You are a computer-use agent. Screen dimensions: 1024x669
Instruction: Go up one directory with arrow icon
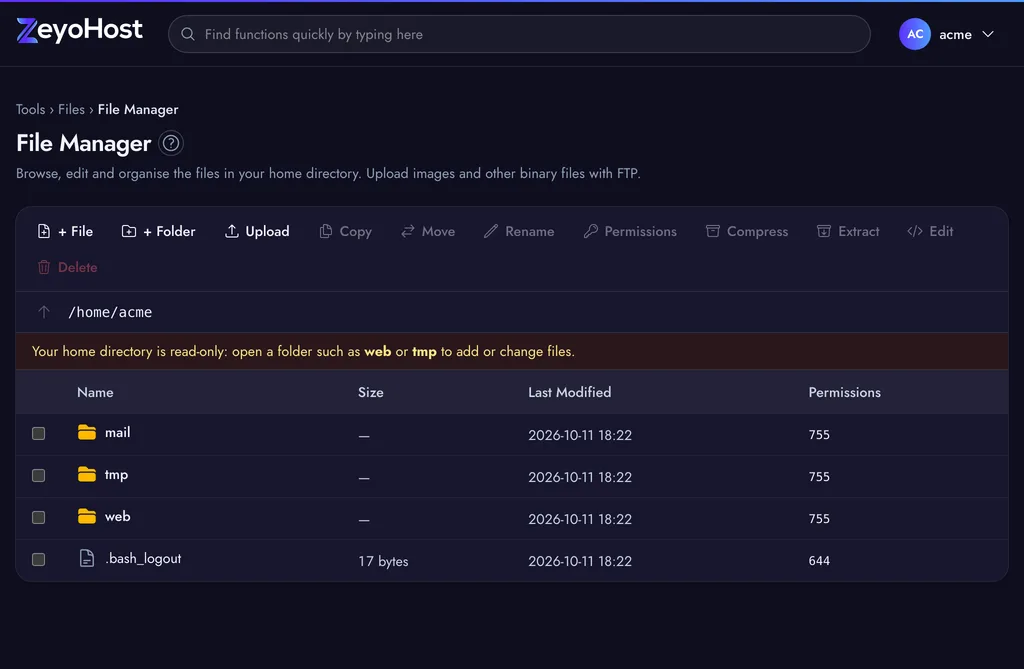[44, 312]
